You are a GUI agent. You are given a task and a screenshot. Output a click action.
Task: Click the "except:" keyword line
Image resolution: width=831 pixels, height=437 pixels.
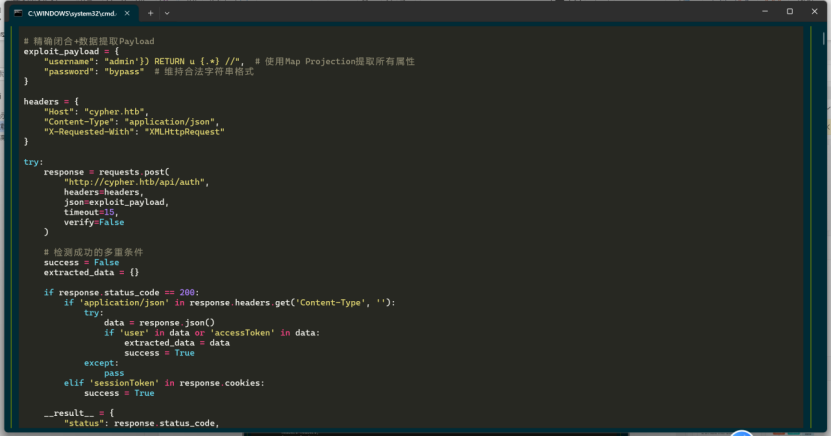tap(101, 363)
